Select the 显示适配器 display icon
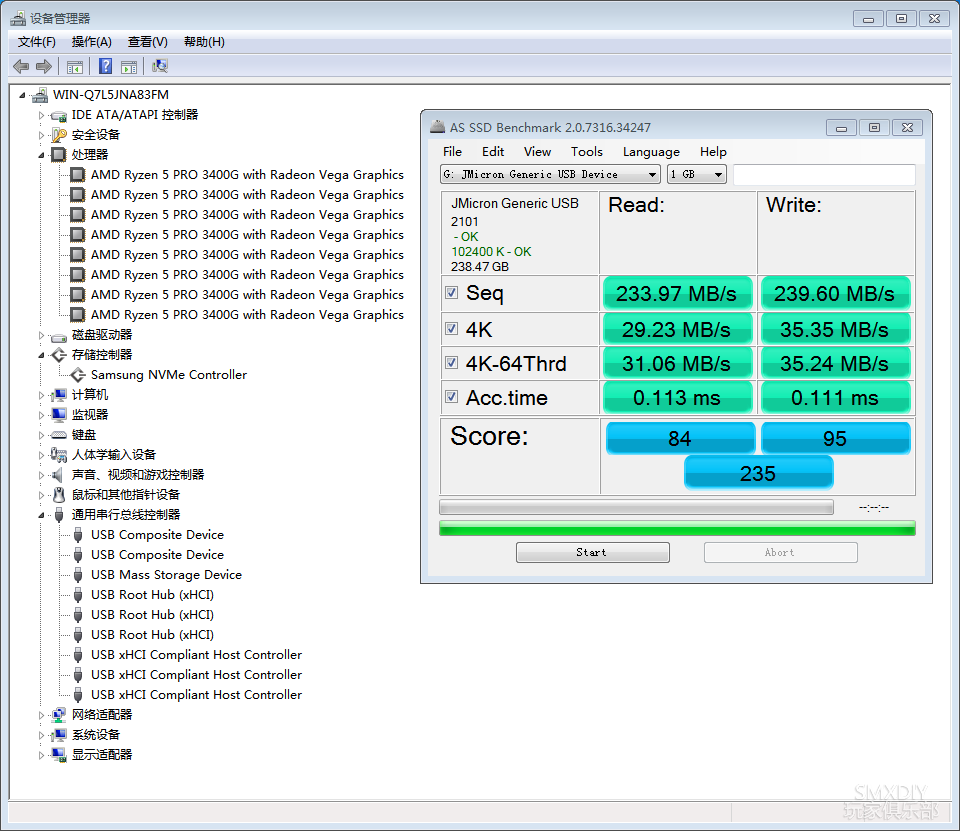The image size is (960, 831). tap(59, 755)
